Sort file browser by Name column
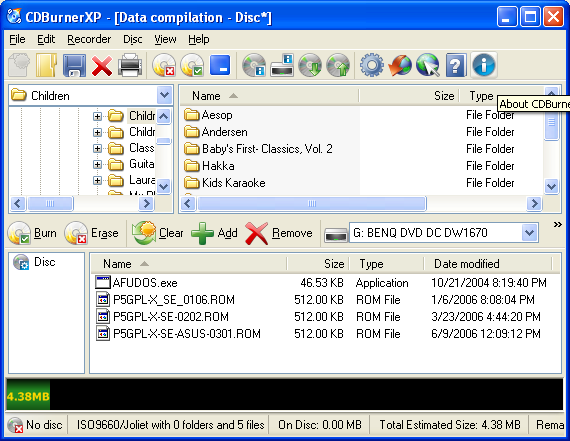Screen dimensions: 570x441 (269, 96)
